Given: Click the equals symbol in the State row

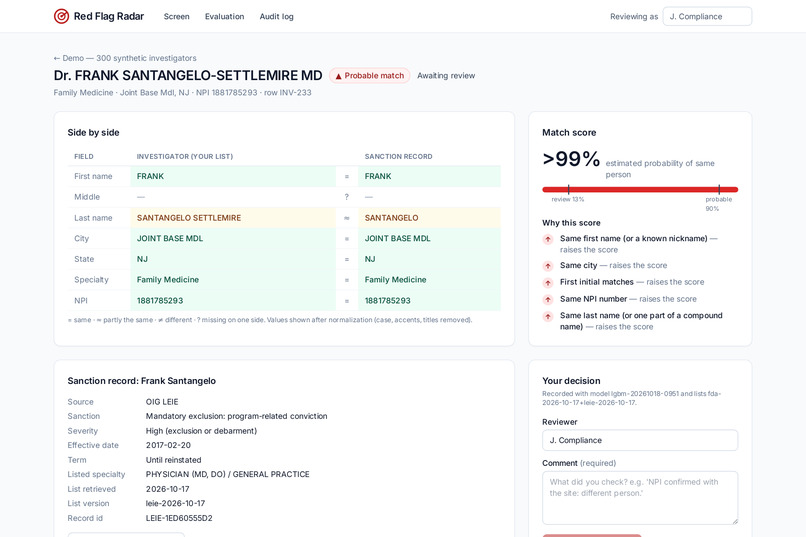Looking at the screenshot, I should [x=346, y=259].
